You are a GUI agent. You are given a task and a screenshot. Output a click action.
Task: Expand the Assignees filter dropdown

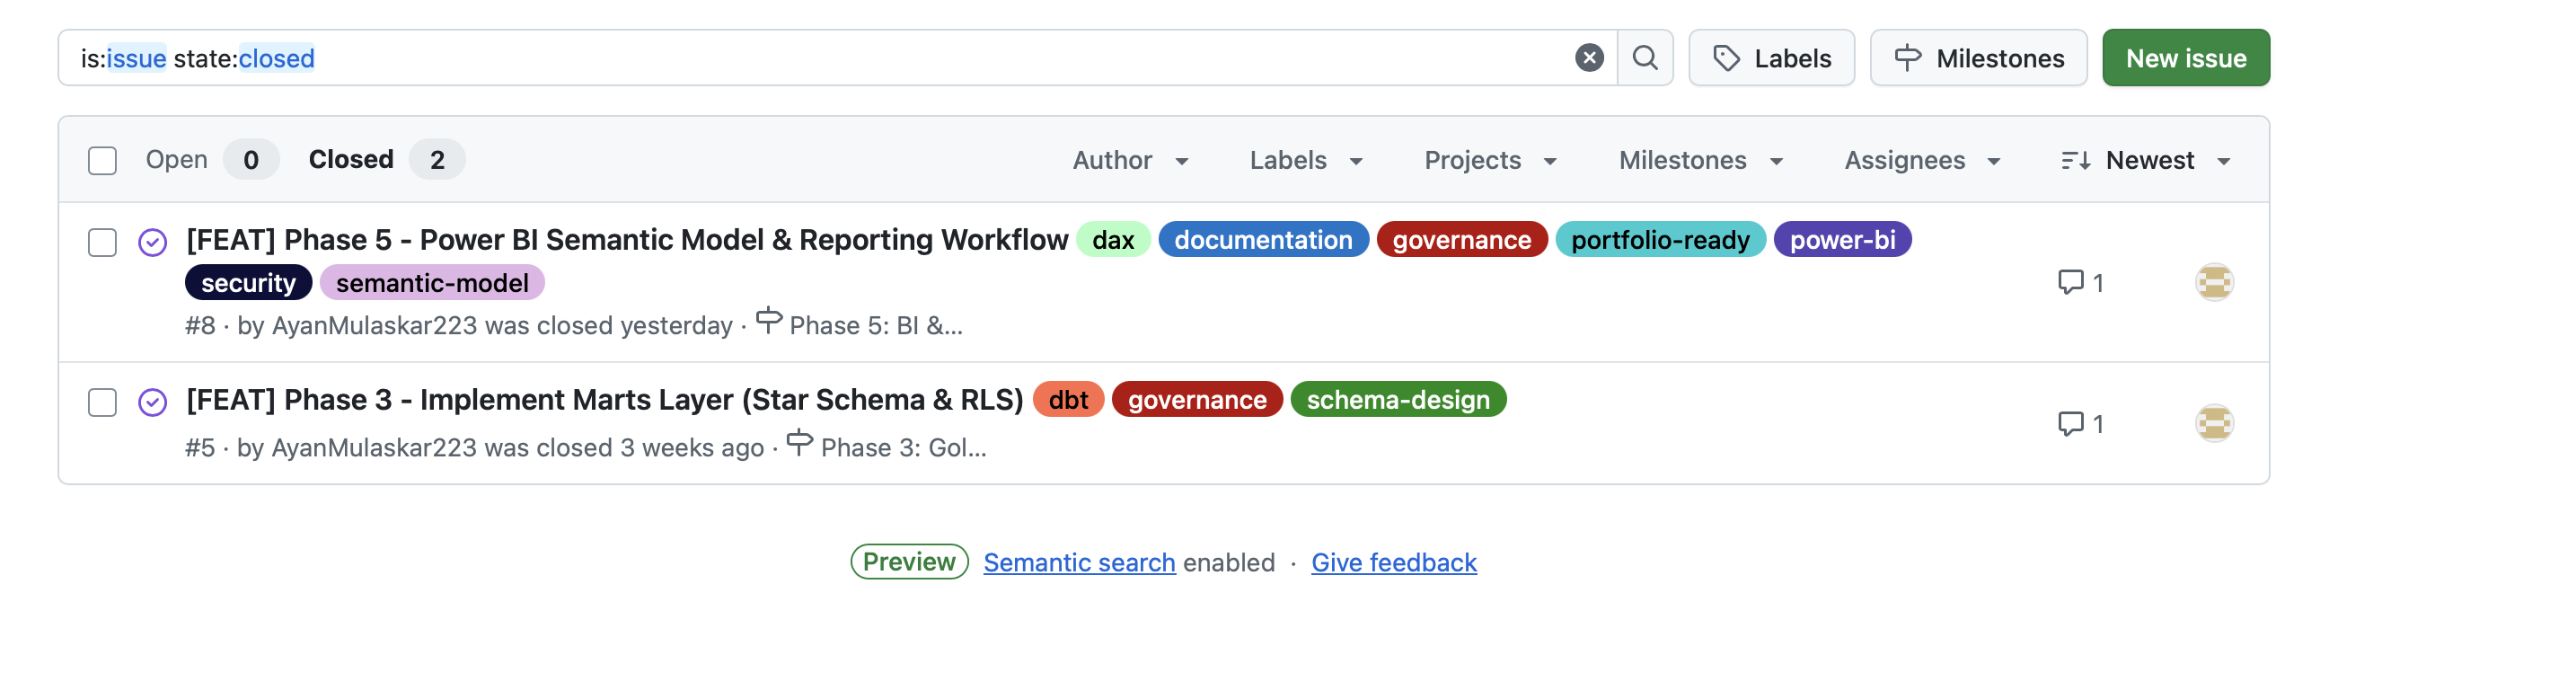point(1921,160)
